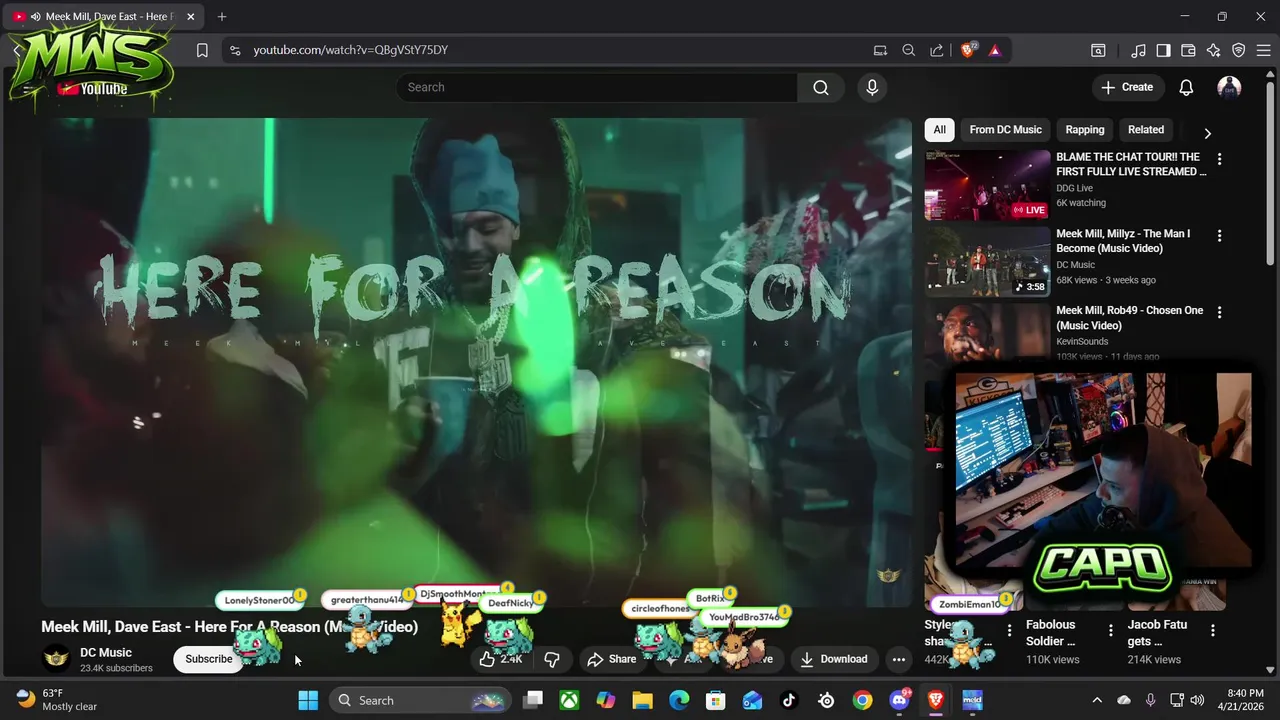The width and height of the screenshot is (1280, 720).
Task: Open Brave VPN shield icon
Action: [x=1238, y=50]
